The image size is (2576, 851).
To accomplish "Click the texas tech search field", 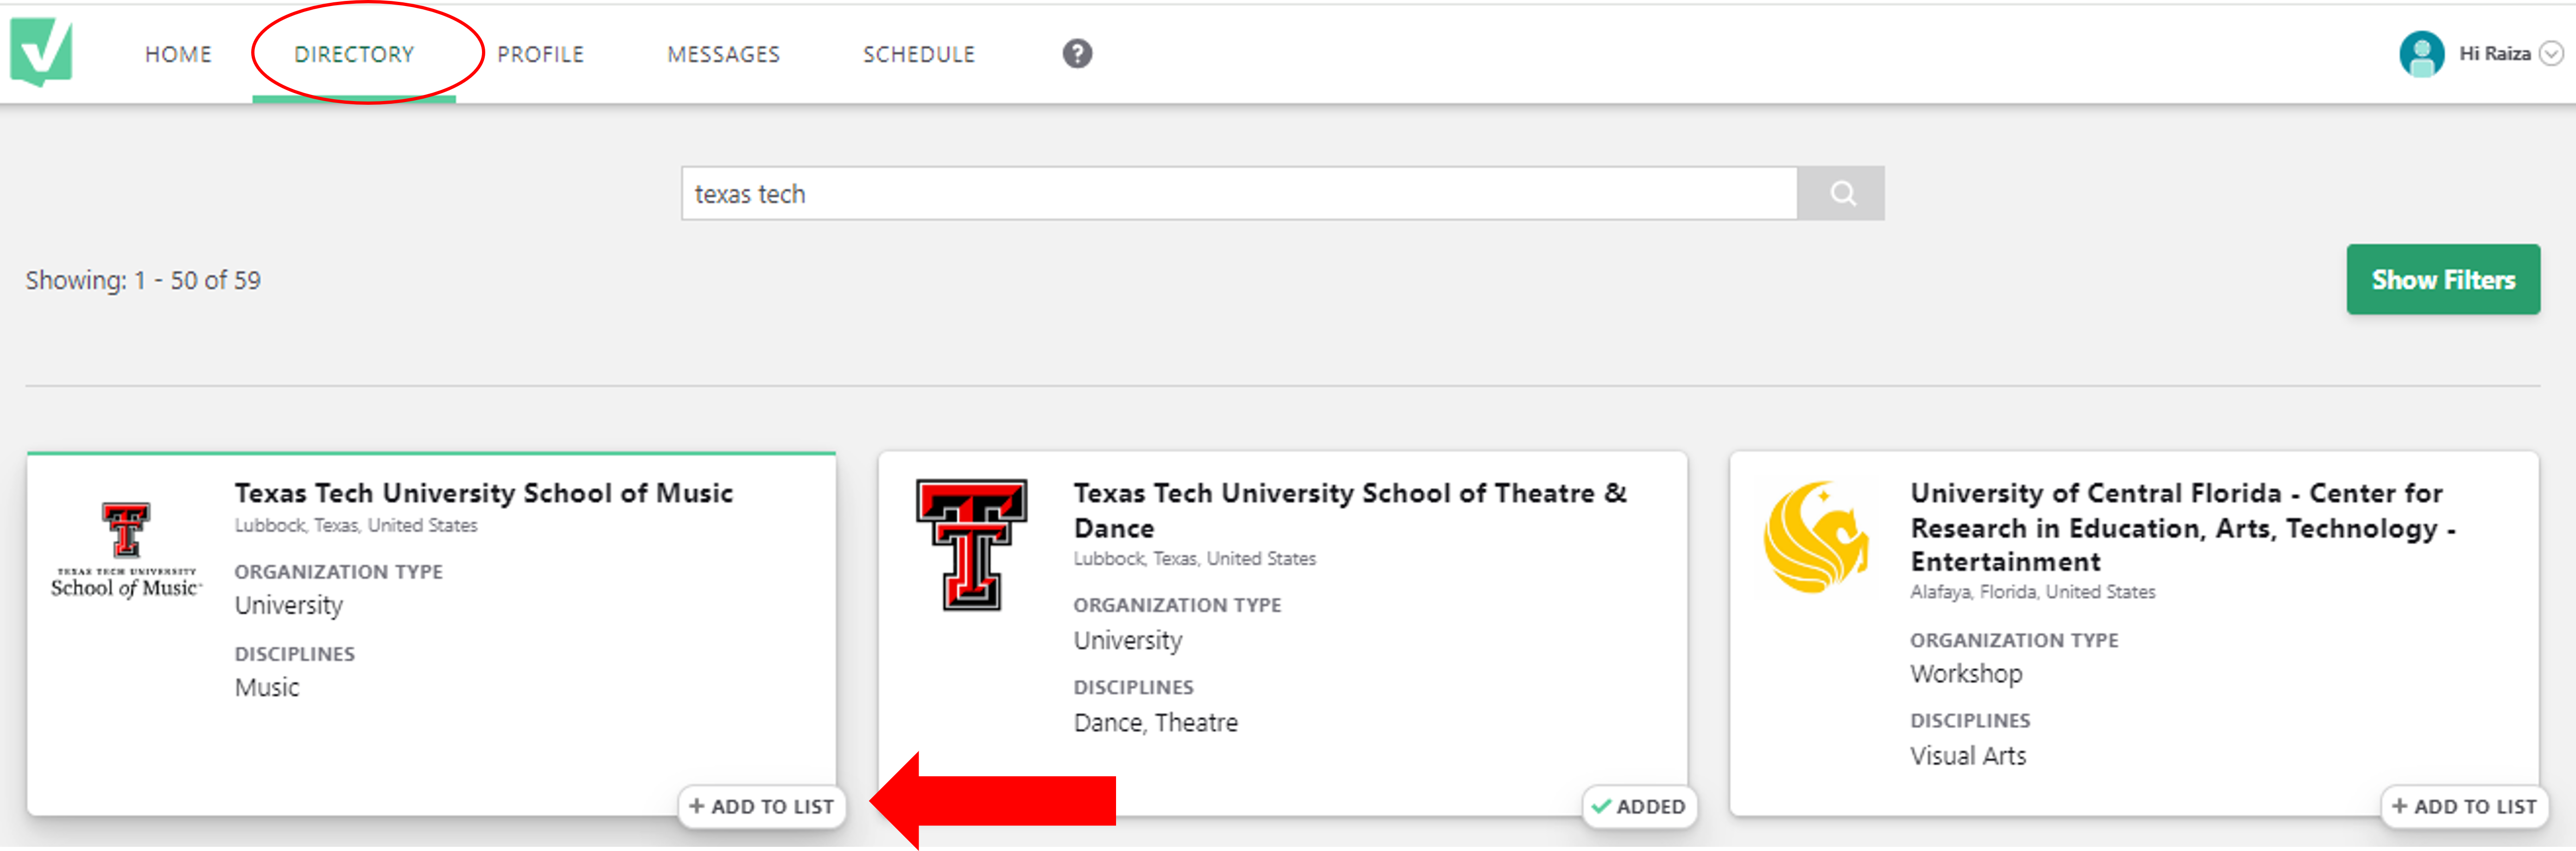I will (x=1238, y=194).
